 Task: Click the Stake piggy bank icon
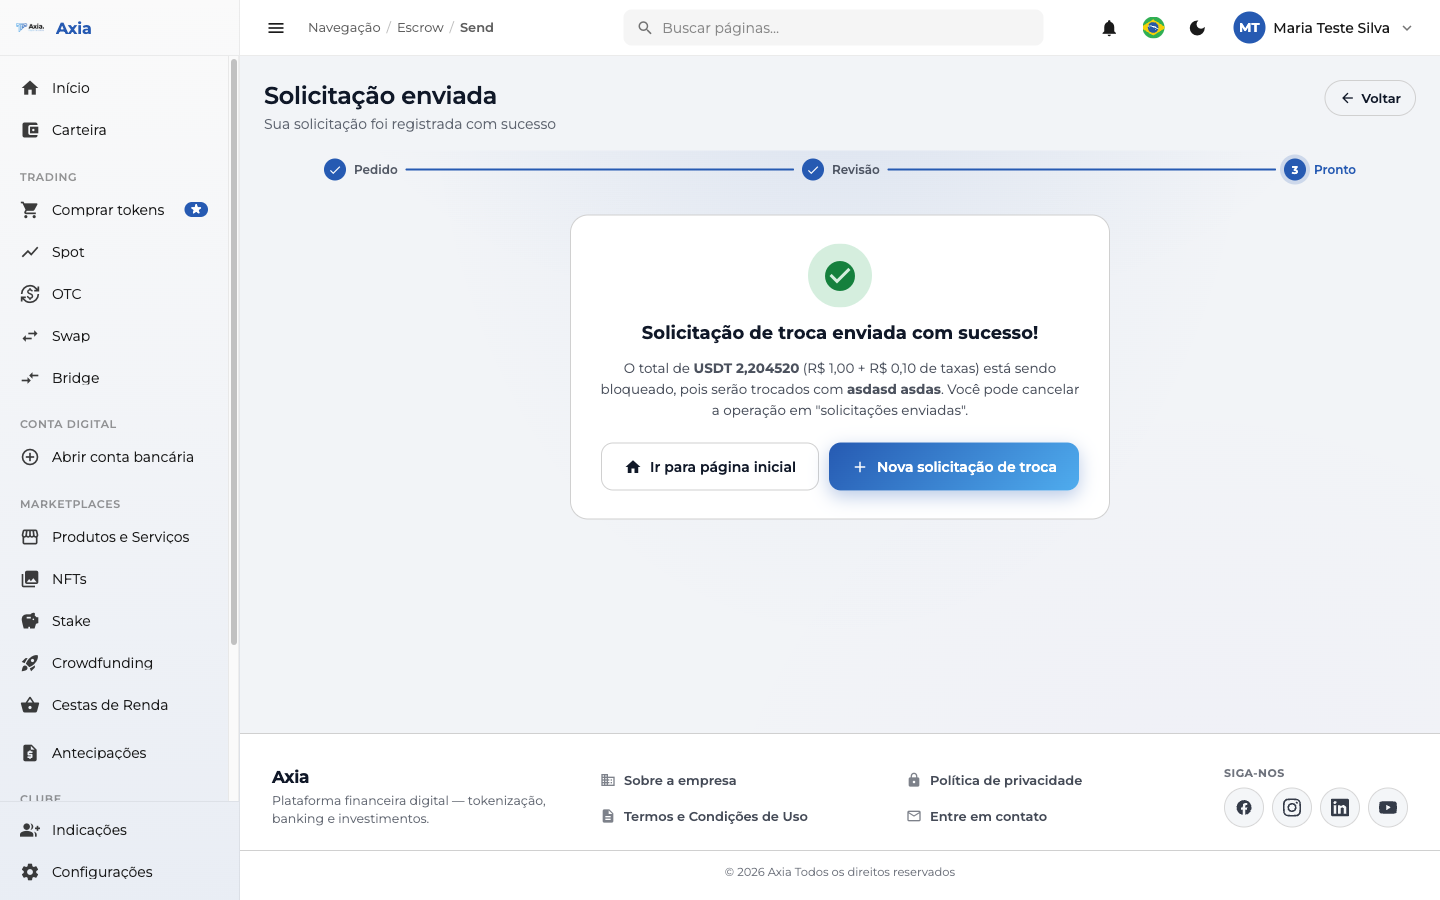[30, 621]
